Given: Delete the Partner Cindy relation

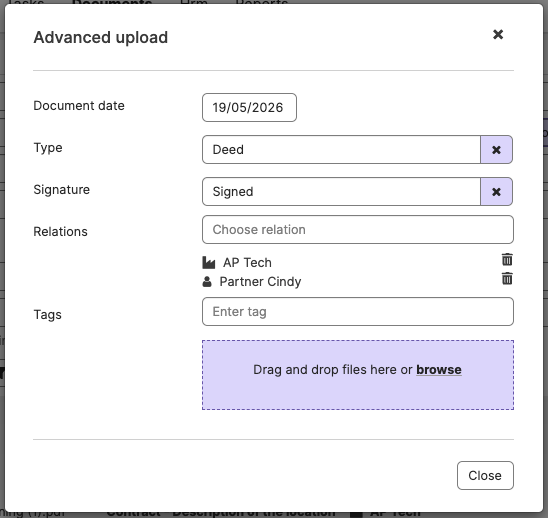Looking at the screenshot, I should tap(507, 279).
